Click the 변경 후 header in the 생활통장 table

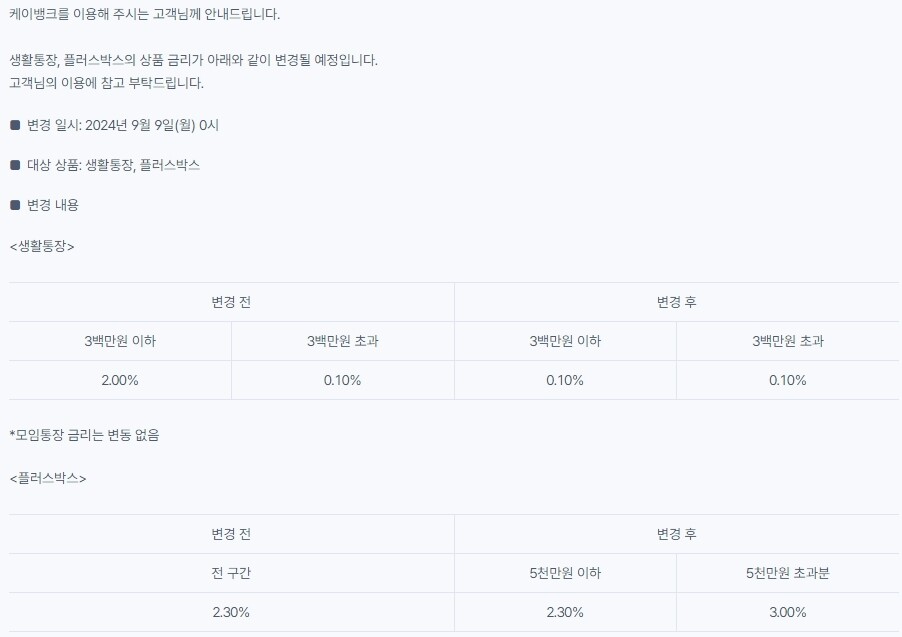tap(676, 302)
